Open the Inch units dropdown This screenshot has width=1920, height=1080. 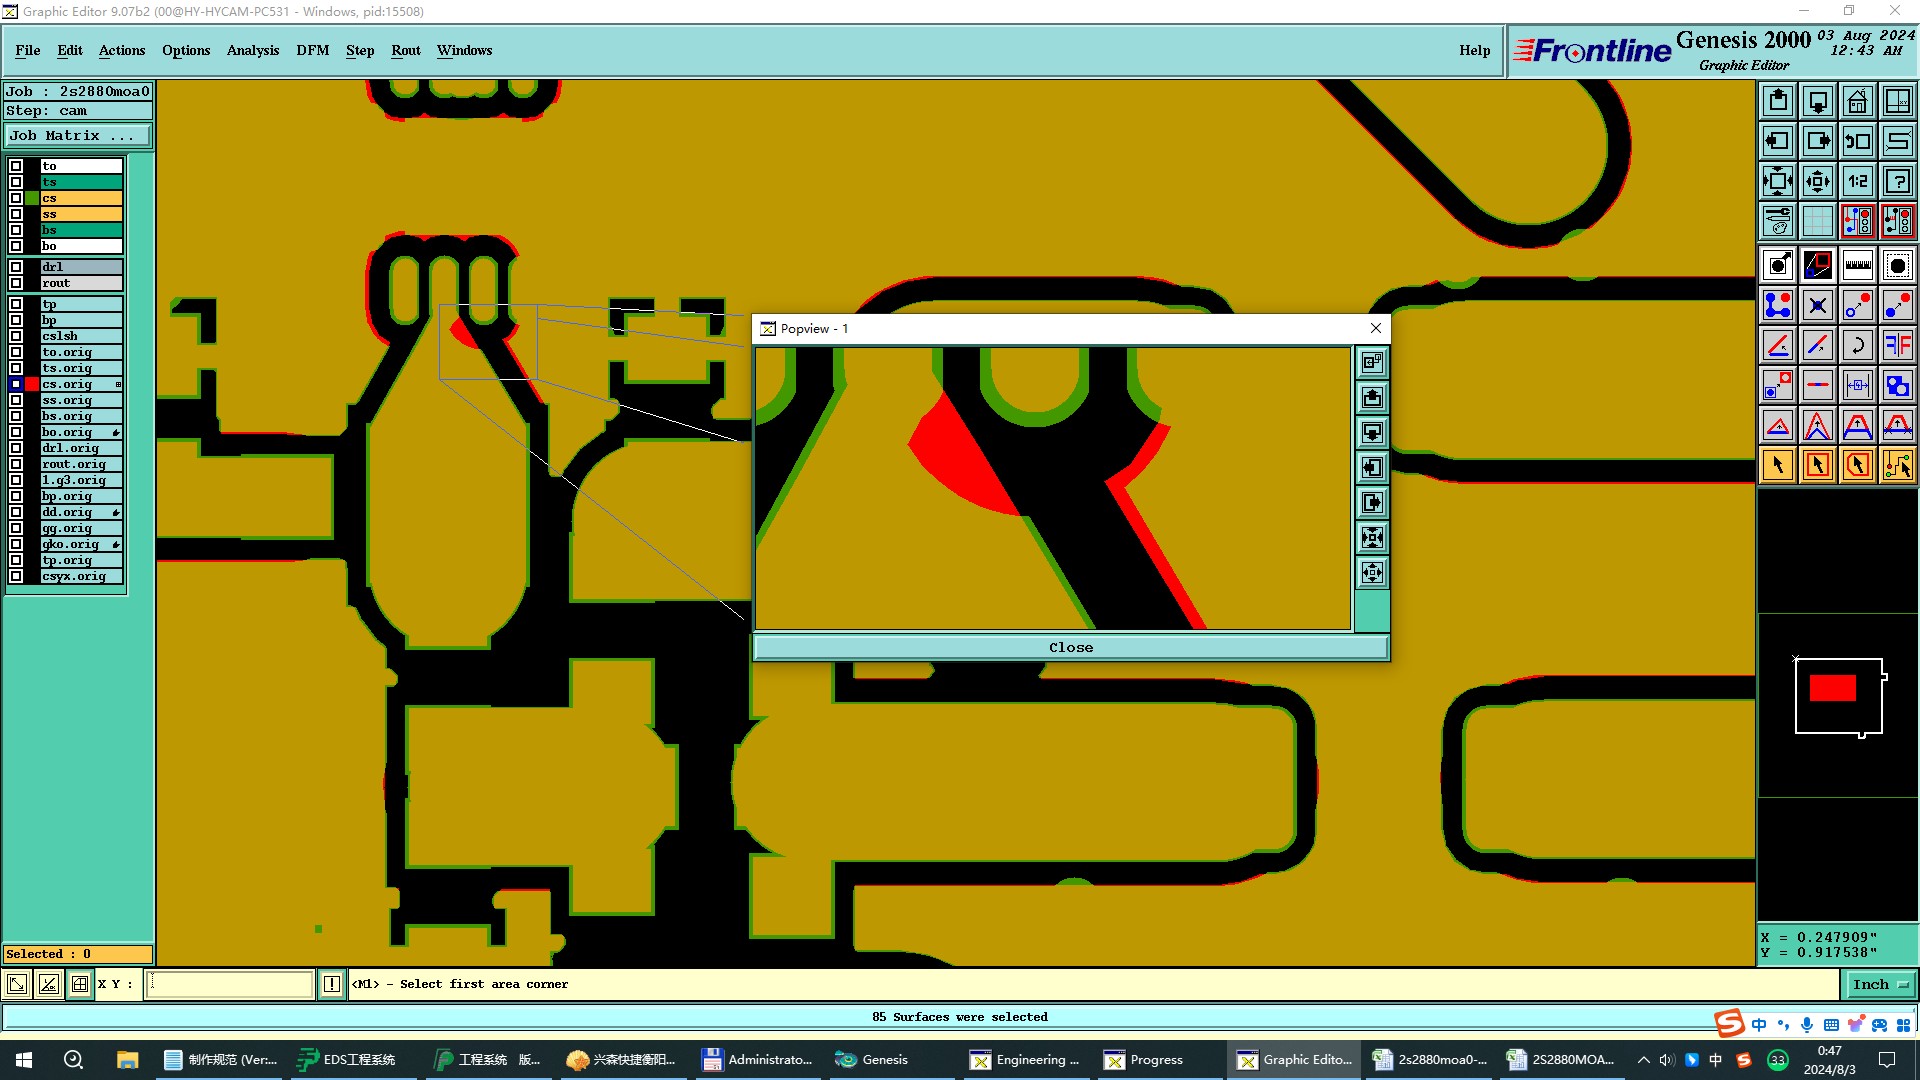(x=1880, y=984)
